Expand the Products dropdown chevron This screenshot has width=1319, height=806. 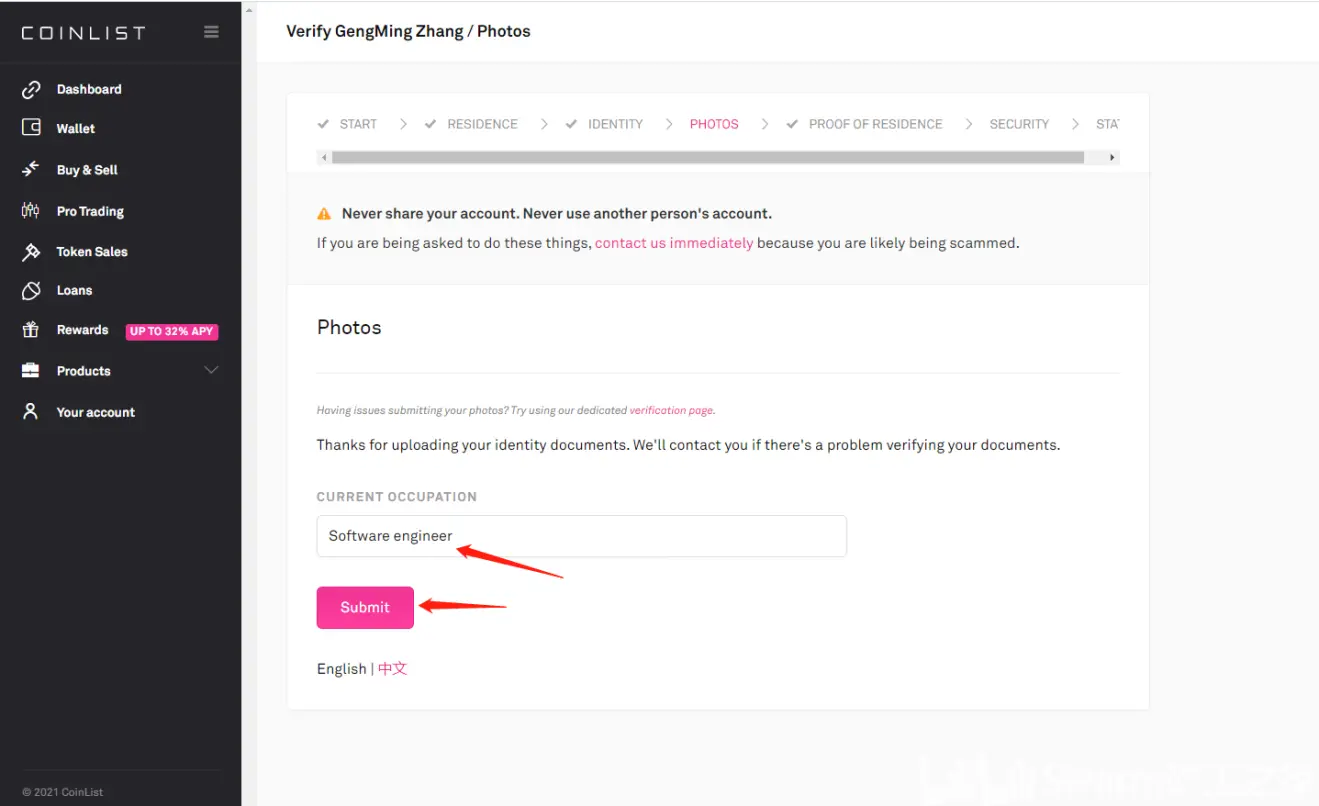pyautogui.click(x=211, y=370)
